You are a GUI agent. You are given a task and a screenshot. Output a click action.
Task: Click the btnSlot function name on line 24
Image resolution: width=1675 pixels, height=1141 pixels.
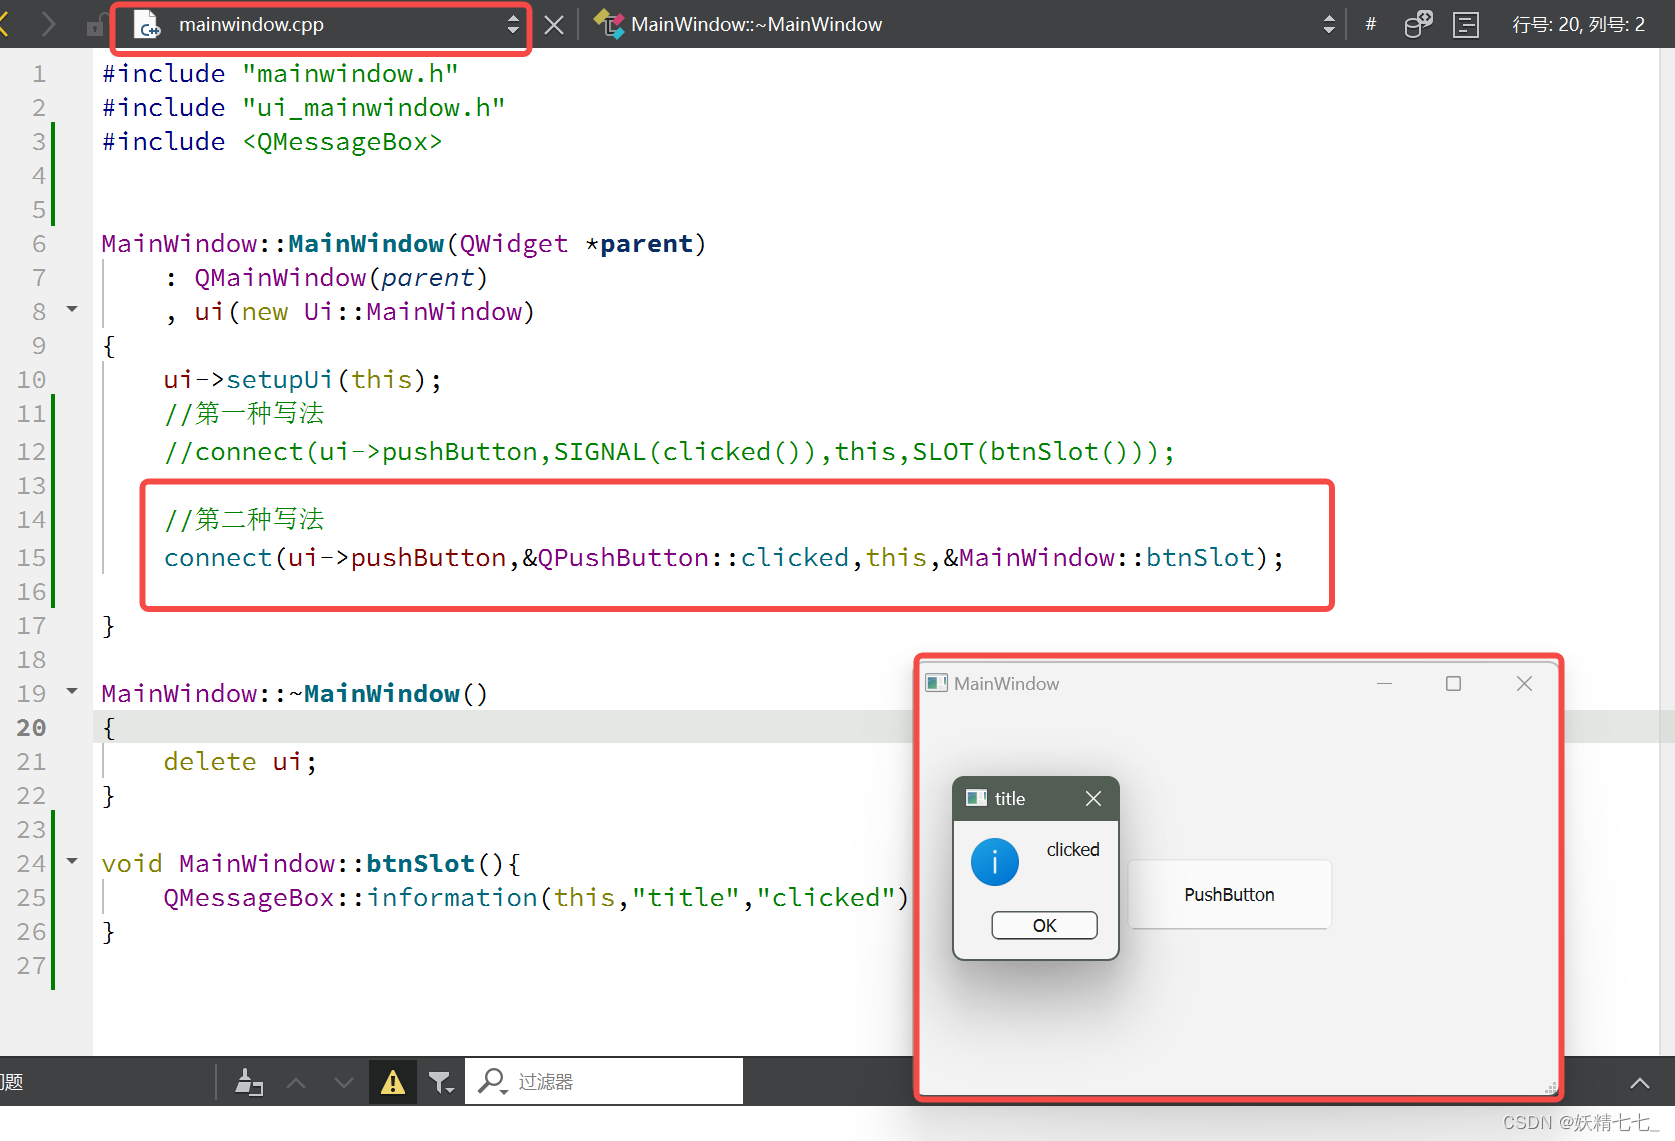click(420, 863)
